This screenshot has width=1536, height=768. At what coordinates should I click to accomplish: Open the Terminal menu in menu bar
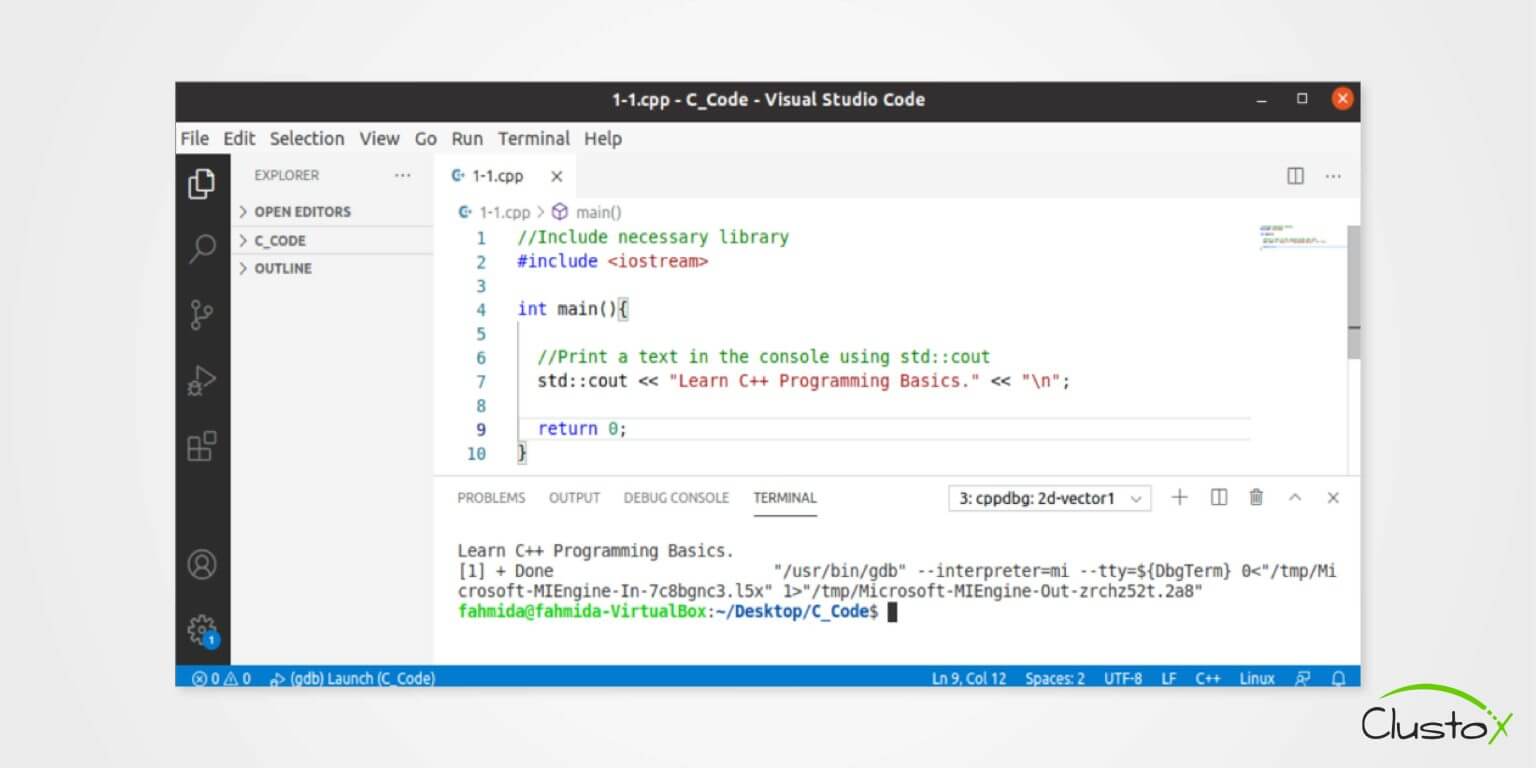pos(533,139)
